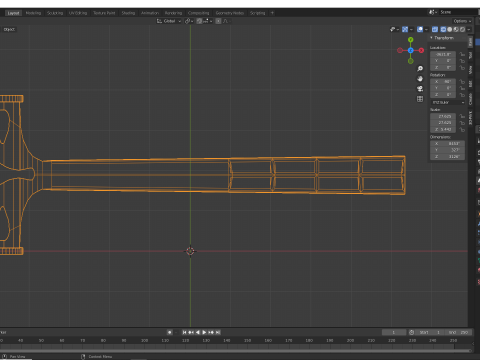This screenshot has width=480, height=360.
Task: Toggle lock for Rotation Y
Action: pos(462,88)
